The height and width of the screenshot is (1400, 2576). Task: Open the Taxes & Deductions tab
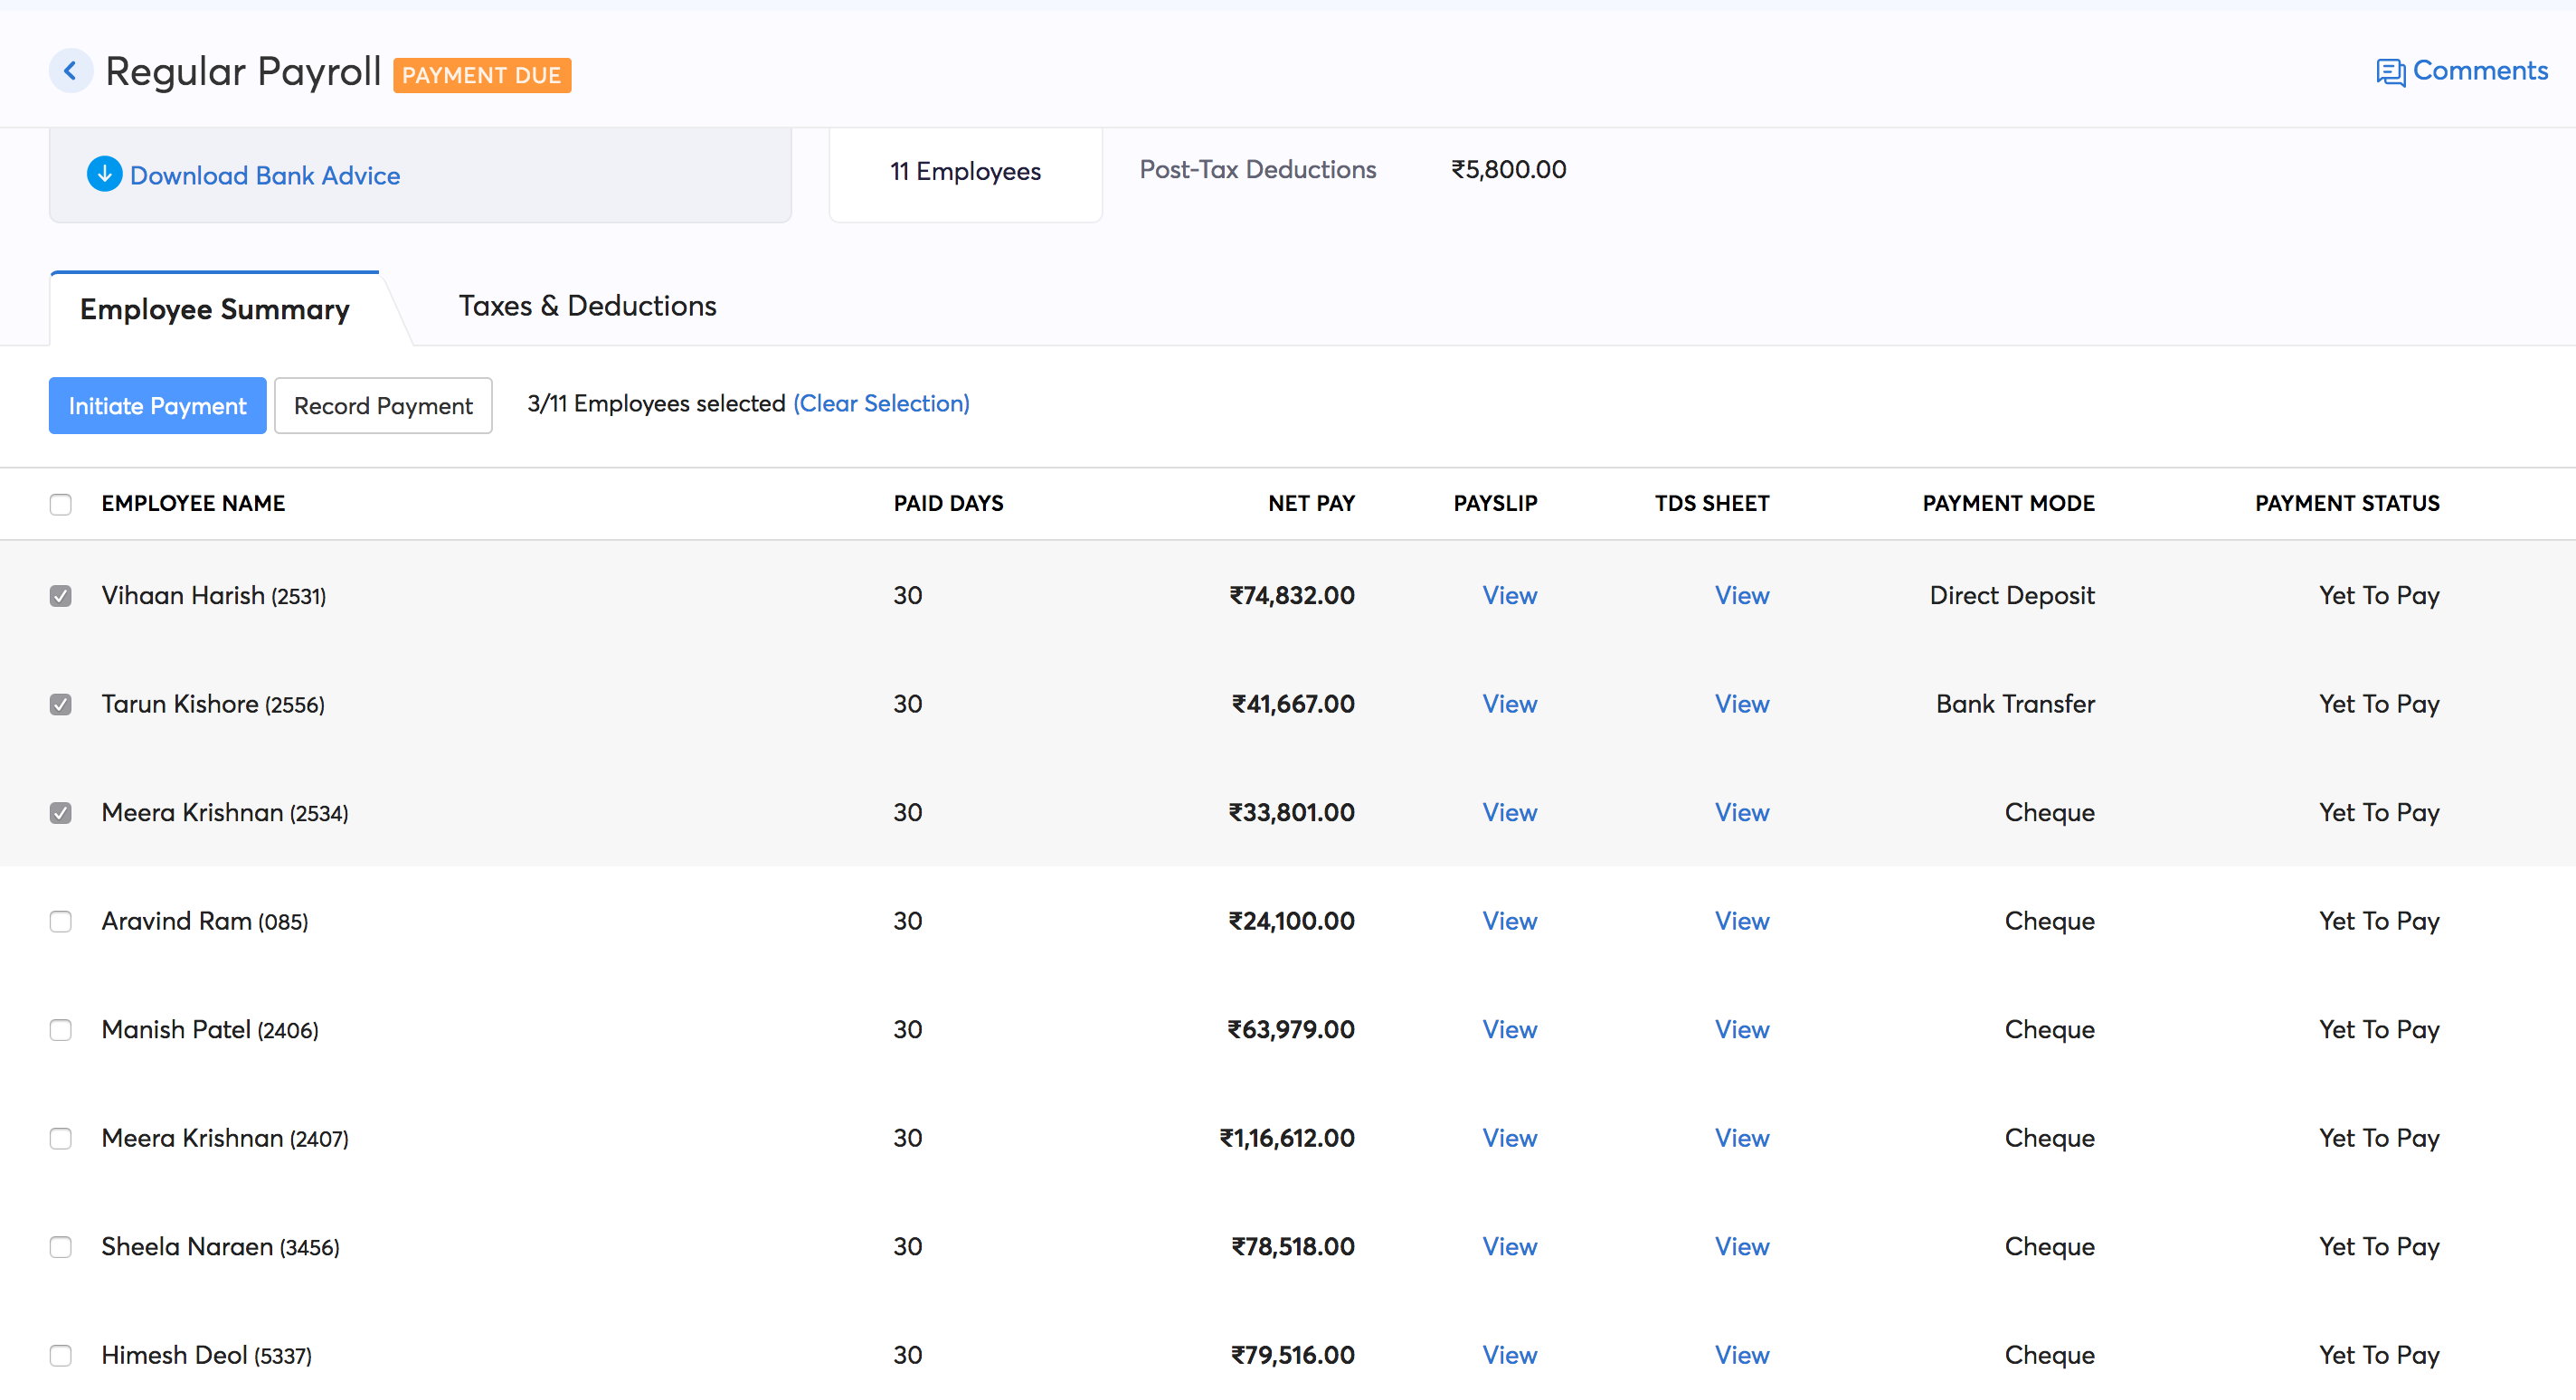tap(587, 306)
